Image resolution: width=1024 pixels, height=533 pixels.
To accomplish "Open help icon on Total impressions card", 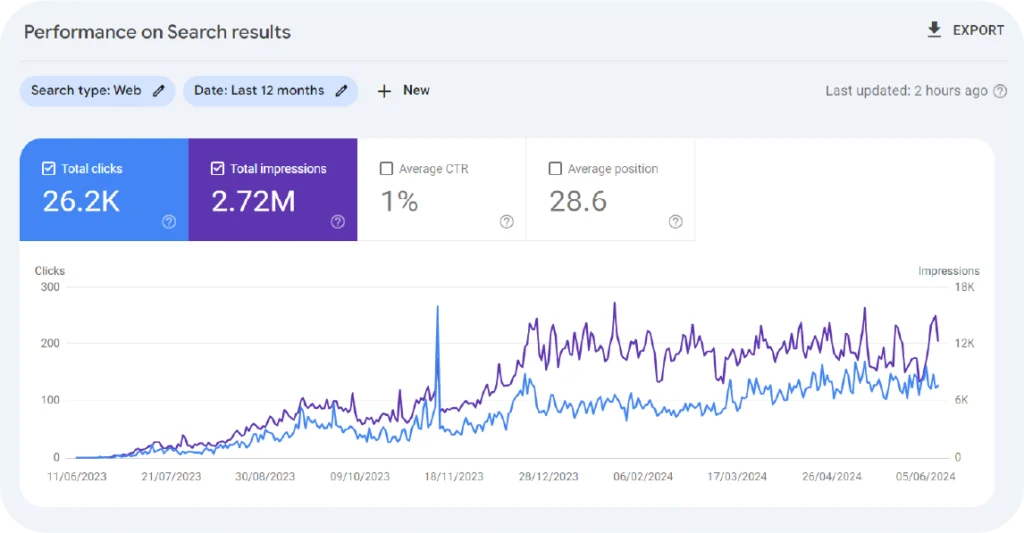I will point(338,222).
